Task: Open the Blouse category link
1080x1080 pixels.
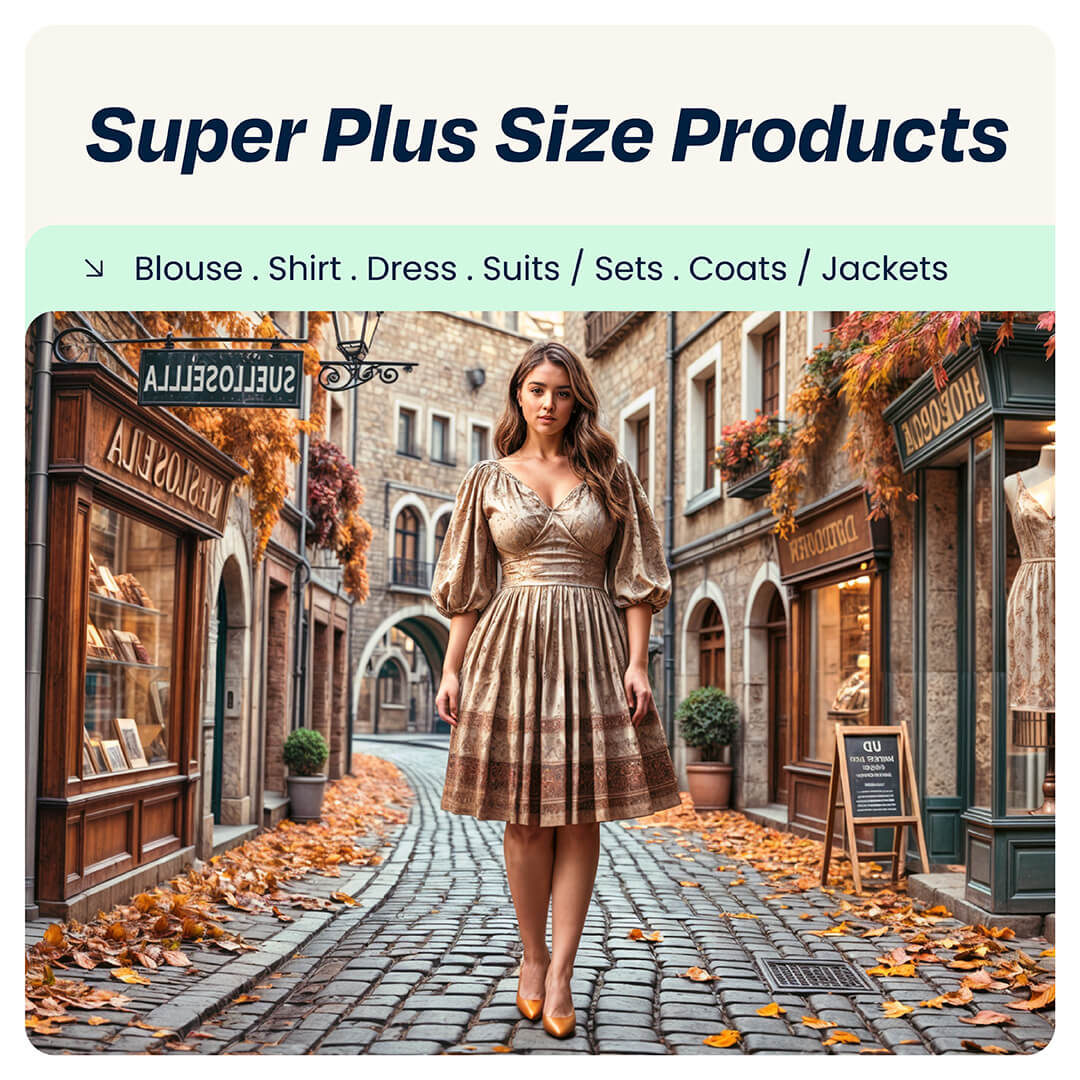Action: click(188, 269)
